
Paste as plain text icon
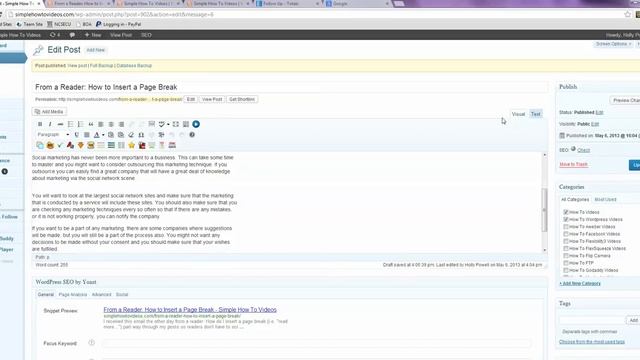click(x=111, y=135)
